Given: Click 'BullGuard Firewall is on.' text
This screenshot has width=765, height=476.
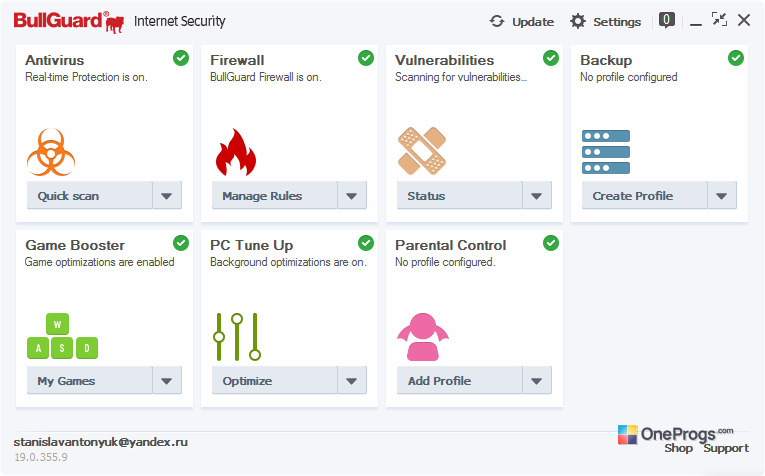Looking at the screenshot, I should 266,77.
